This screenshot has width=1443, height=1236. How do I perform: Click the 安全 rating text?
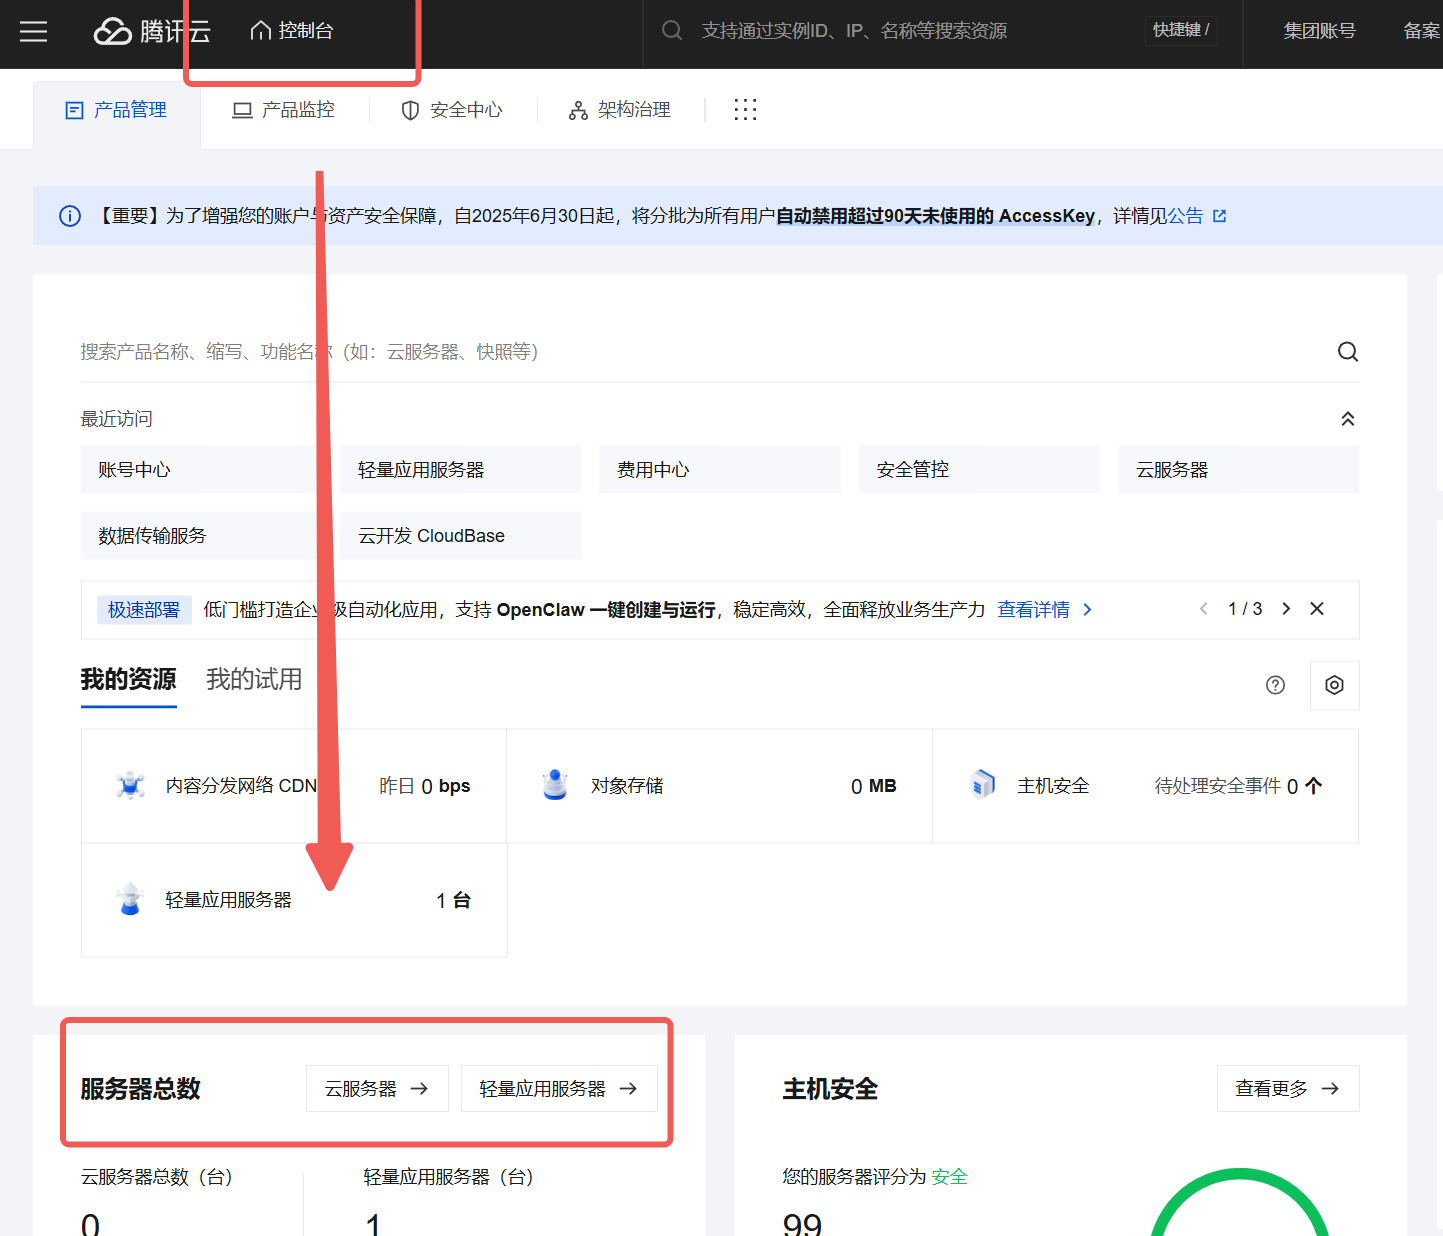pos(950,1177)
